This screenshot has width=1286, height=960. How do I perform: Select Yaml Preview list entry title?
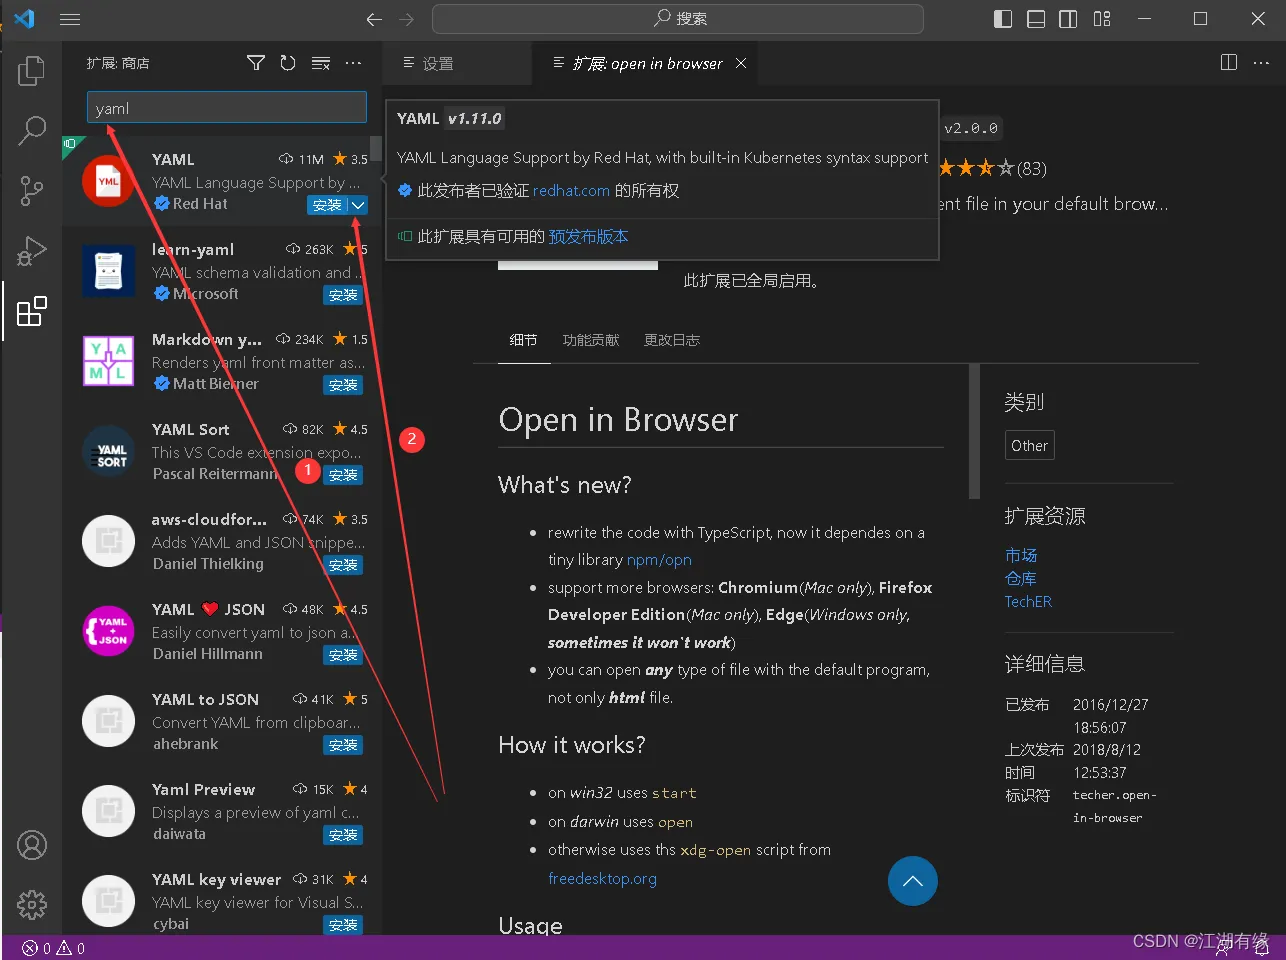point(203,790)
